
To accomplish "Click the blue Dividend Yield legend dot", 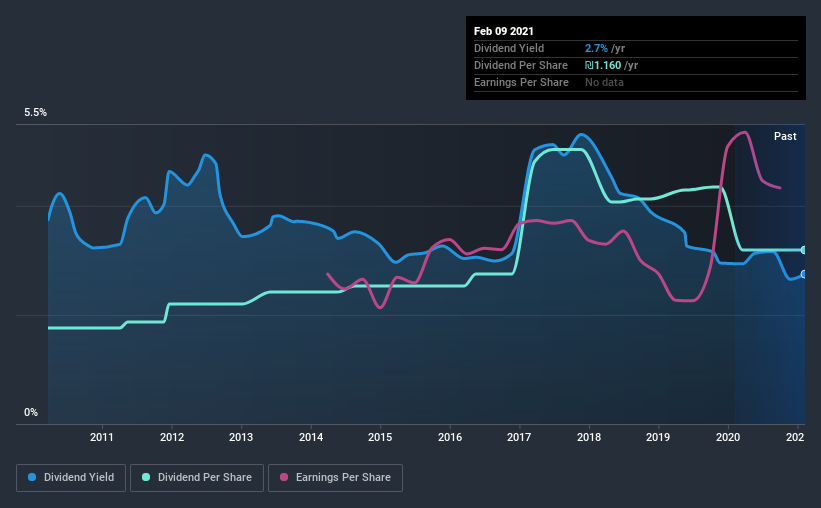I will click(x=32, y=477).
